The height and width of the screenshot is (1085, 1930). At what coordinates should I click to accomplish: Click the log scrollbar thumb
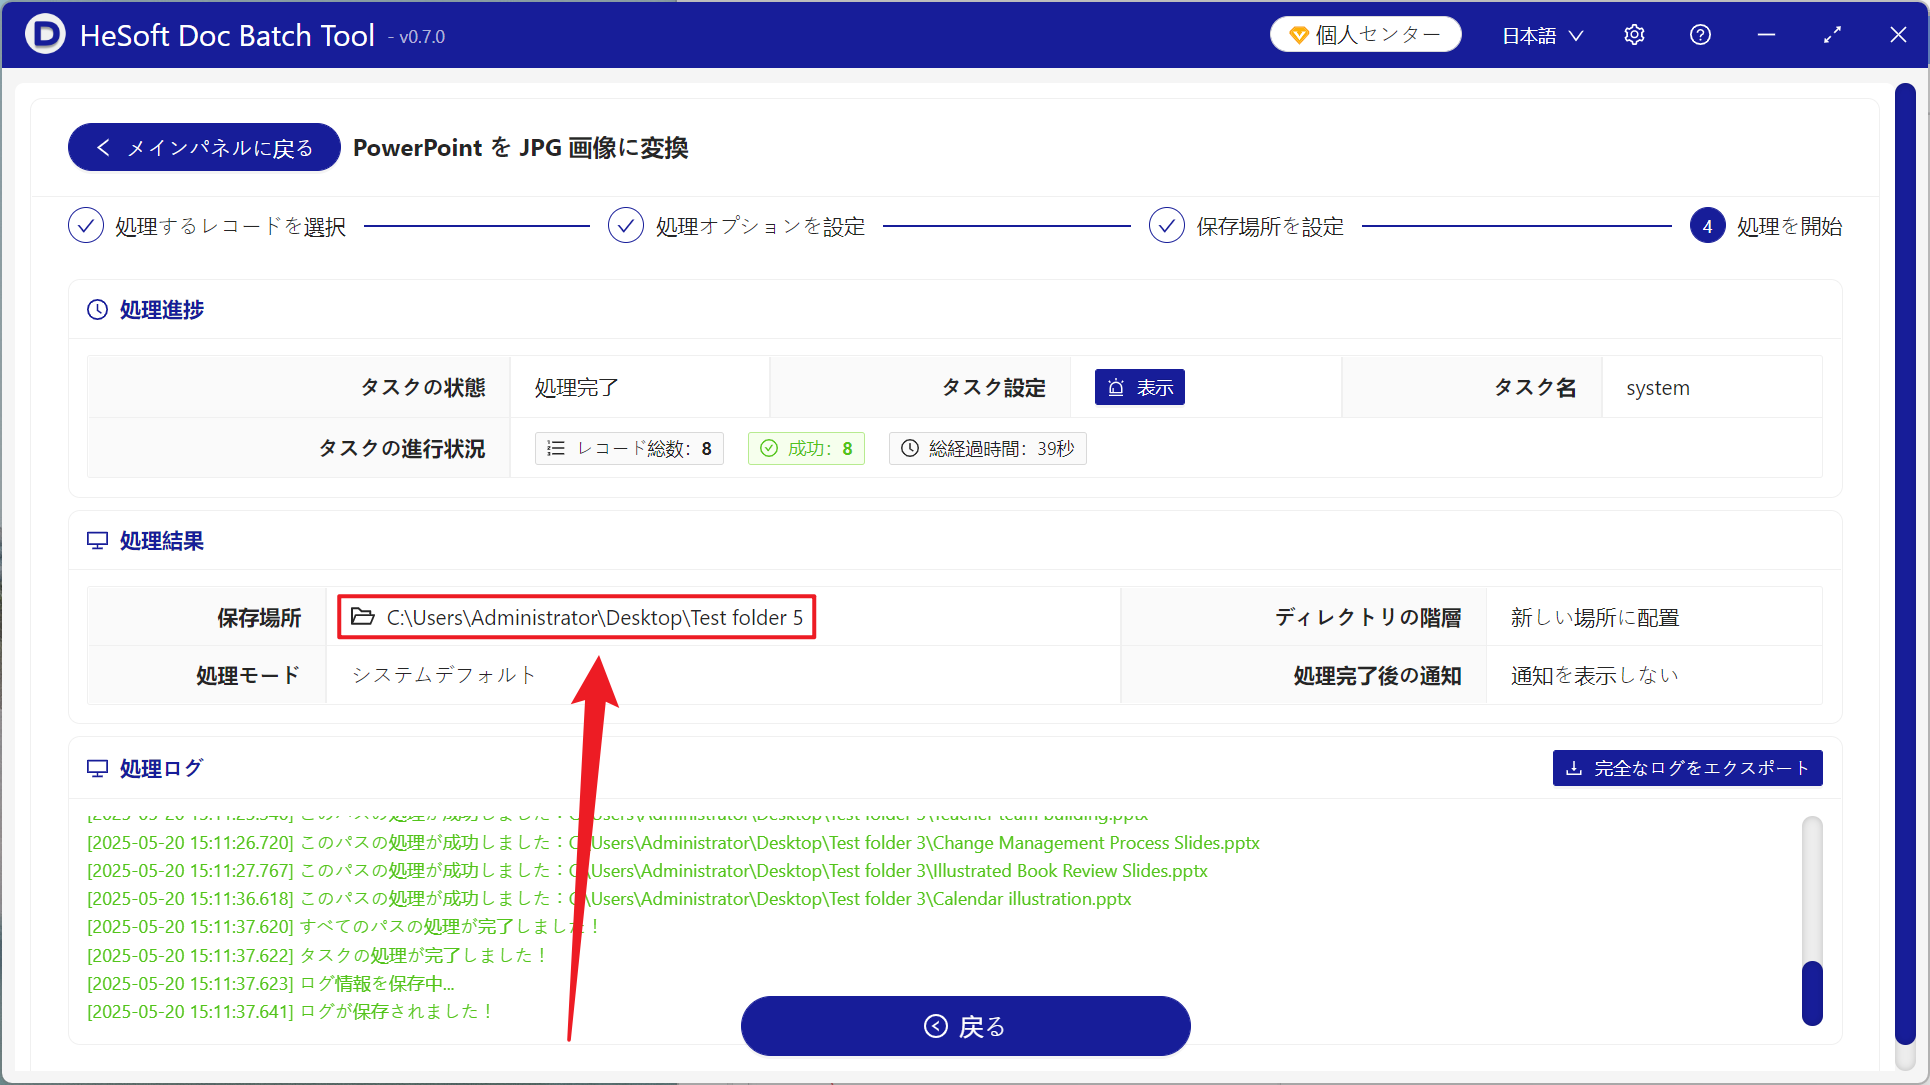pyautogui.click(x=1812, y=993)
